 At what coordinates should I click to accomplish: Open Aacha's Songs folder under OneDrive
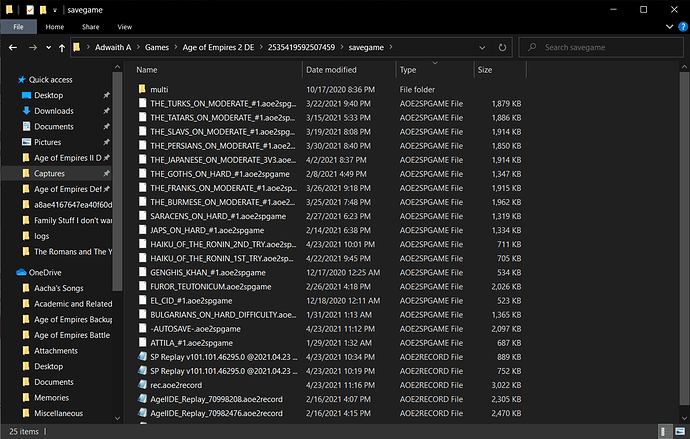(x=59, y=288)
